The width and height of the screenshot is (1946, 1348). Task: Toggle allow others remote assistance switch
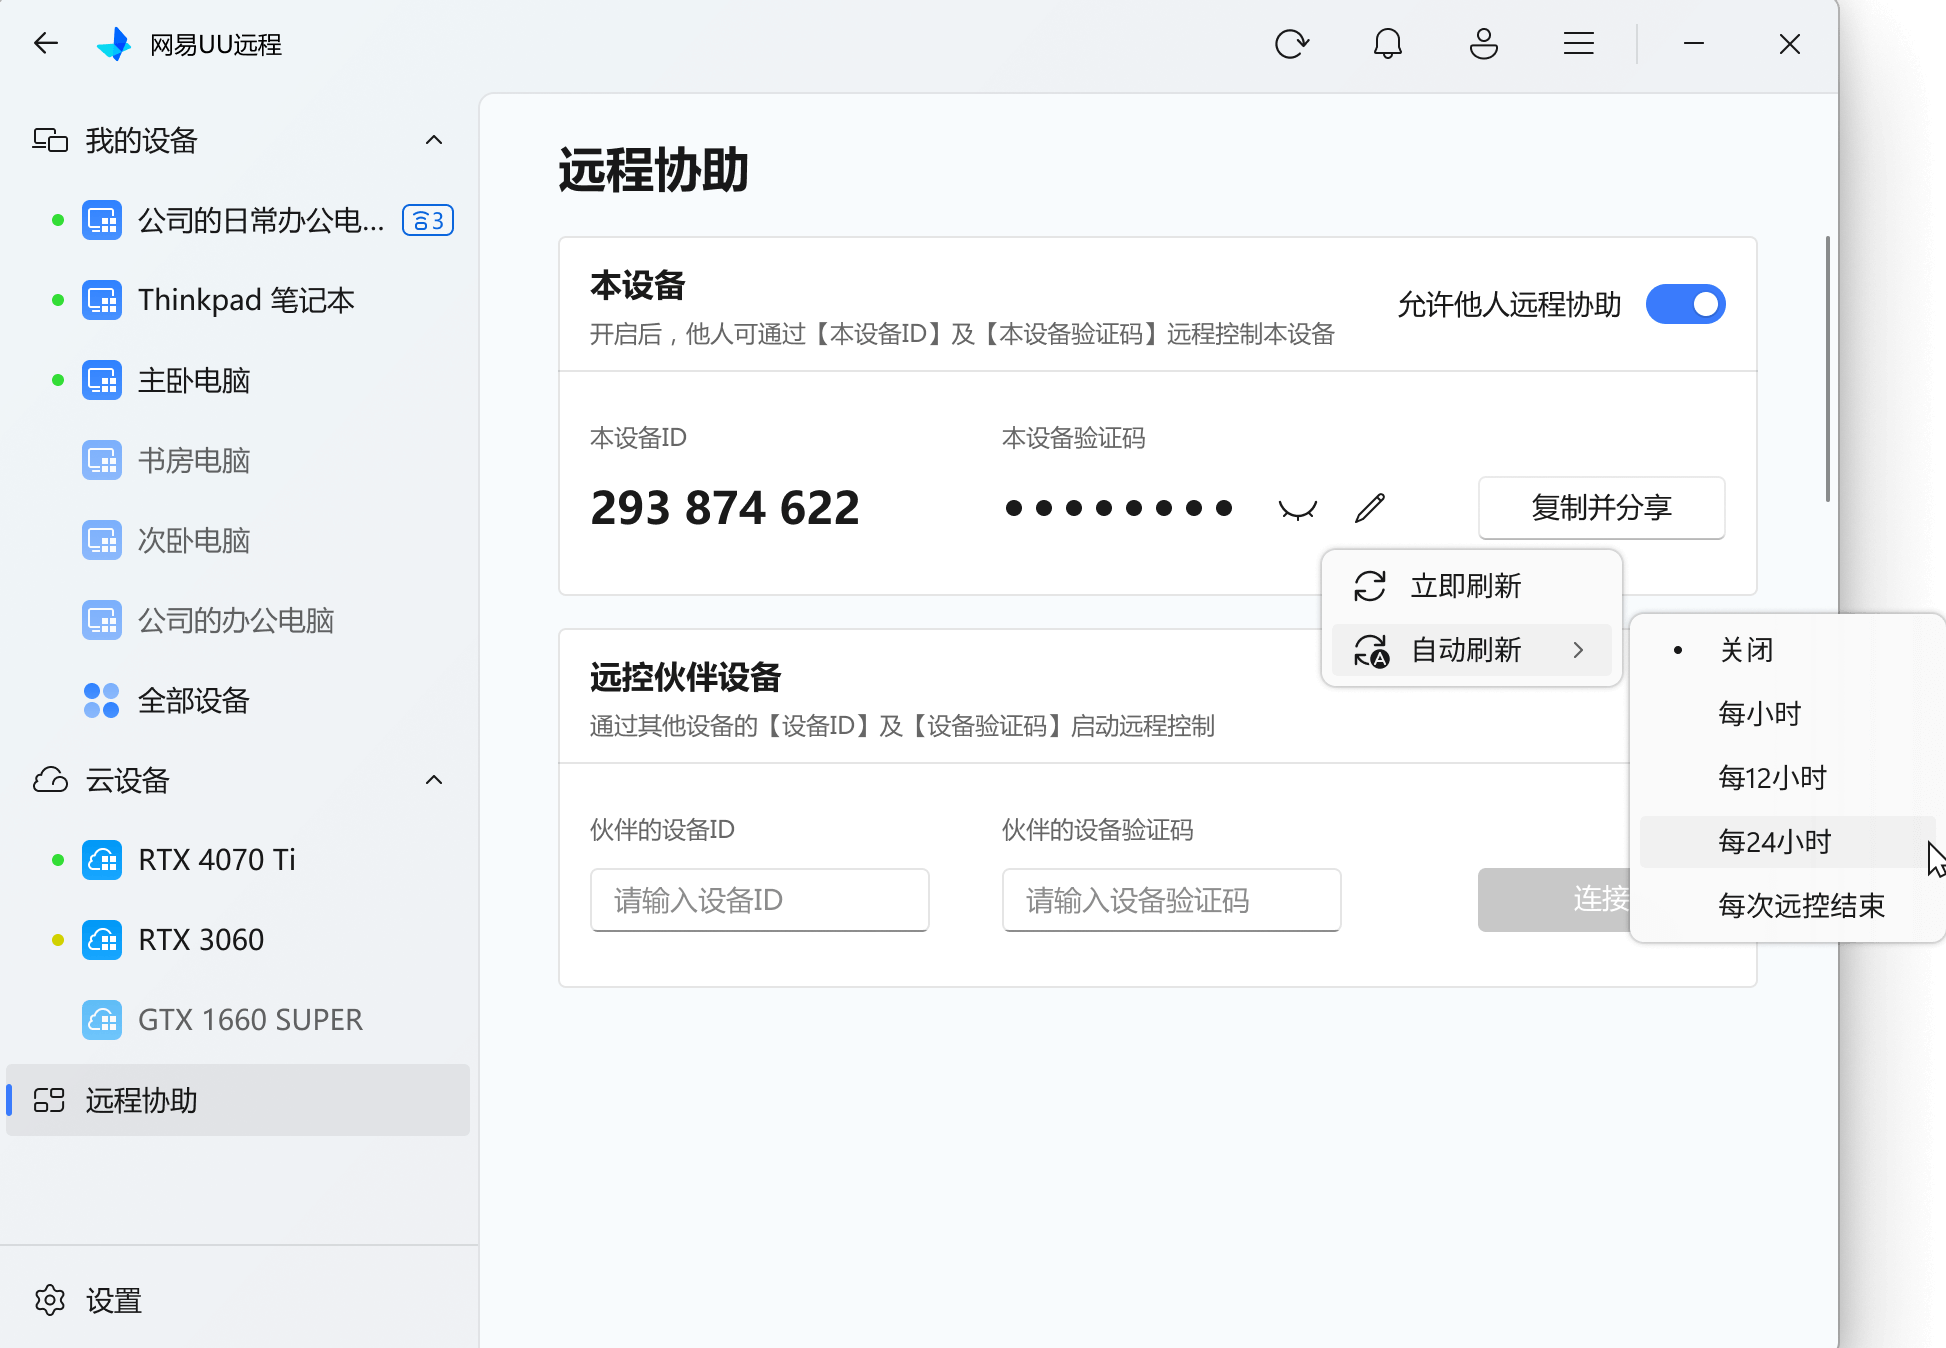pyautogui.click(x=1685, y=304)
